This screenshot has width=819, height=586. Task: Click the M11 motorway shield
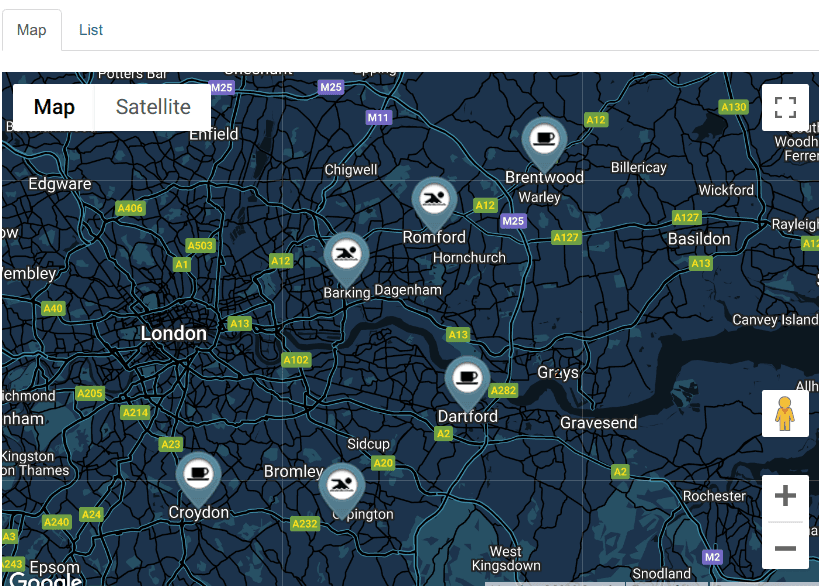(x=378, y=118)
